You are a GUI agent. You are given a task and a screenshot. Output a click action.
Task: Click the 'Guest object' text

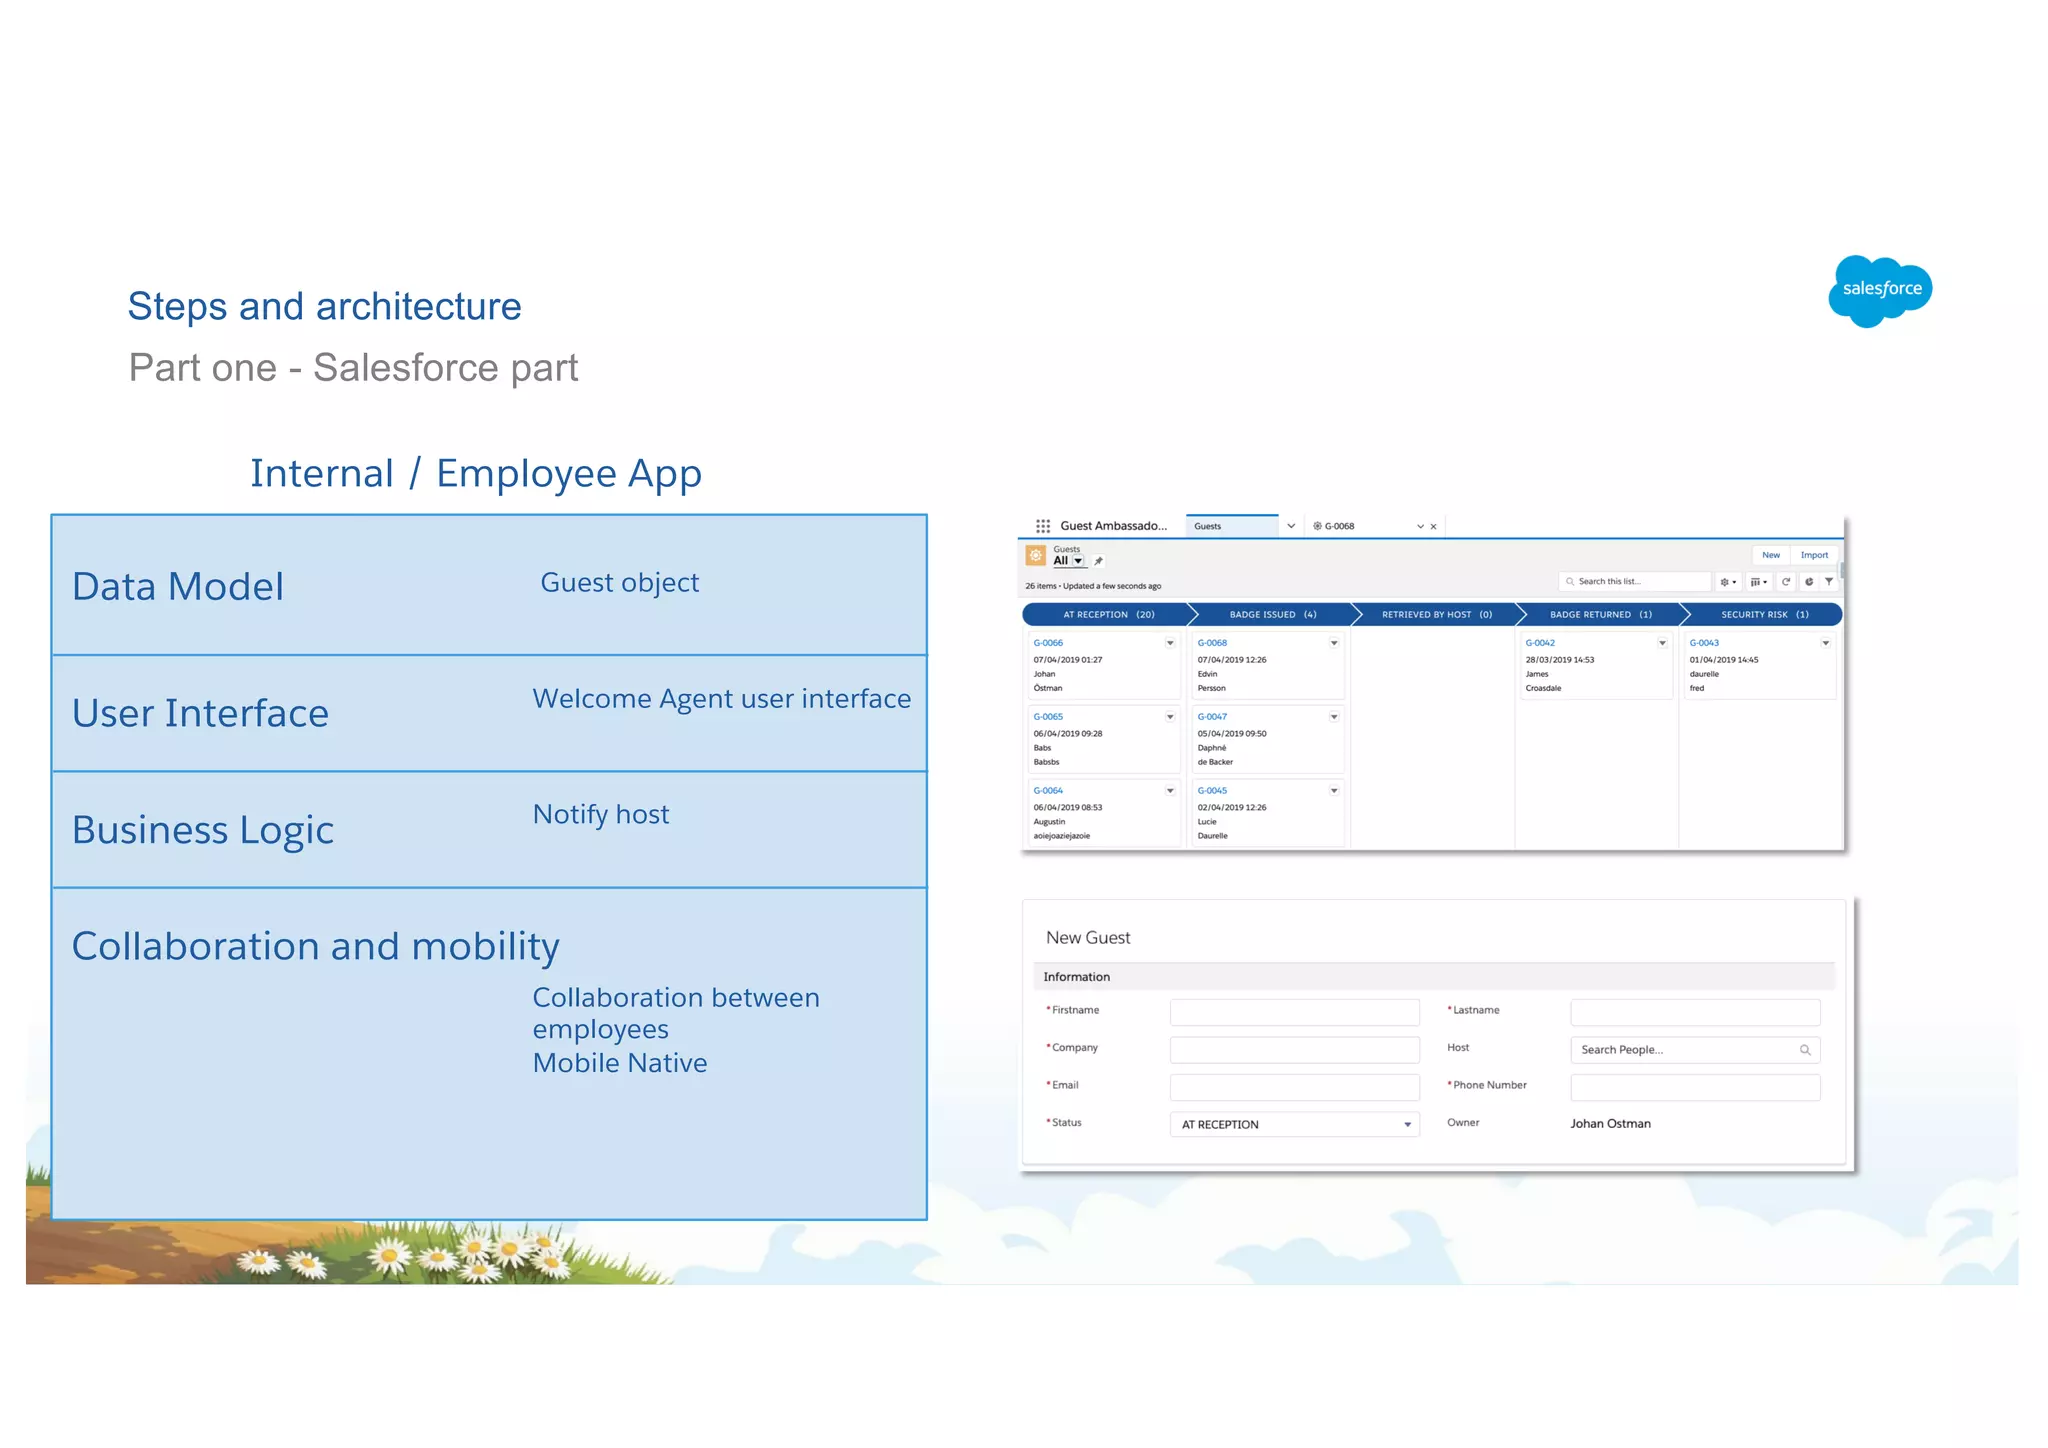[619, 583]
